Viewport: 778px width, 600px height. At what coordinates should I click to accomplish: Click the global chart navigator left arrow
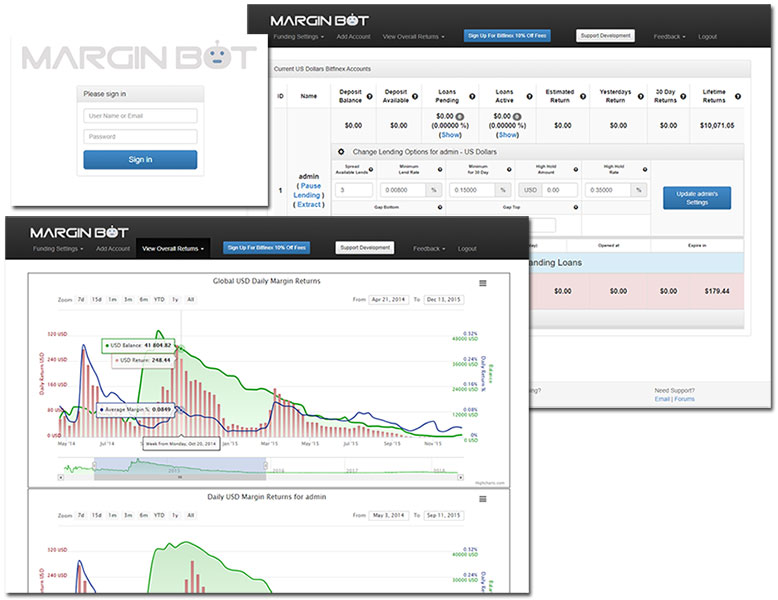coord(61,477)
